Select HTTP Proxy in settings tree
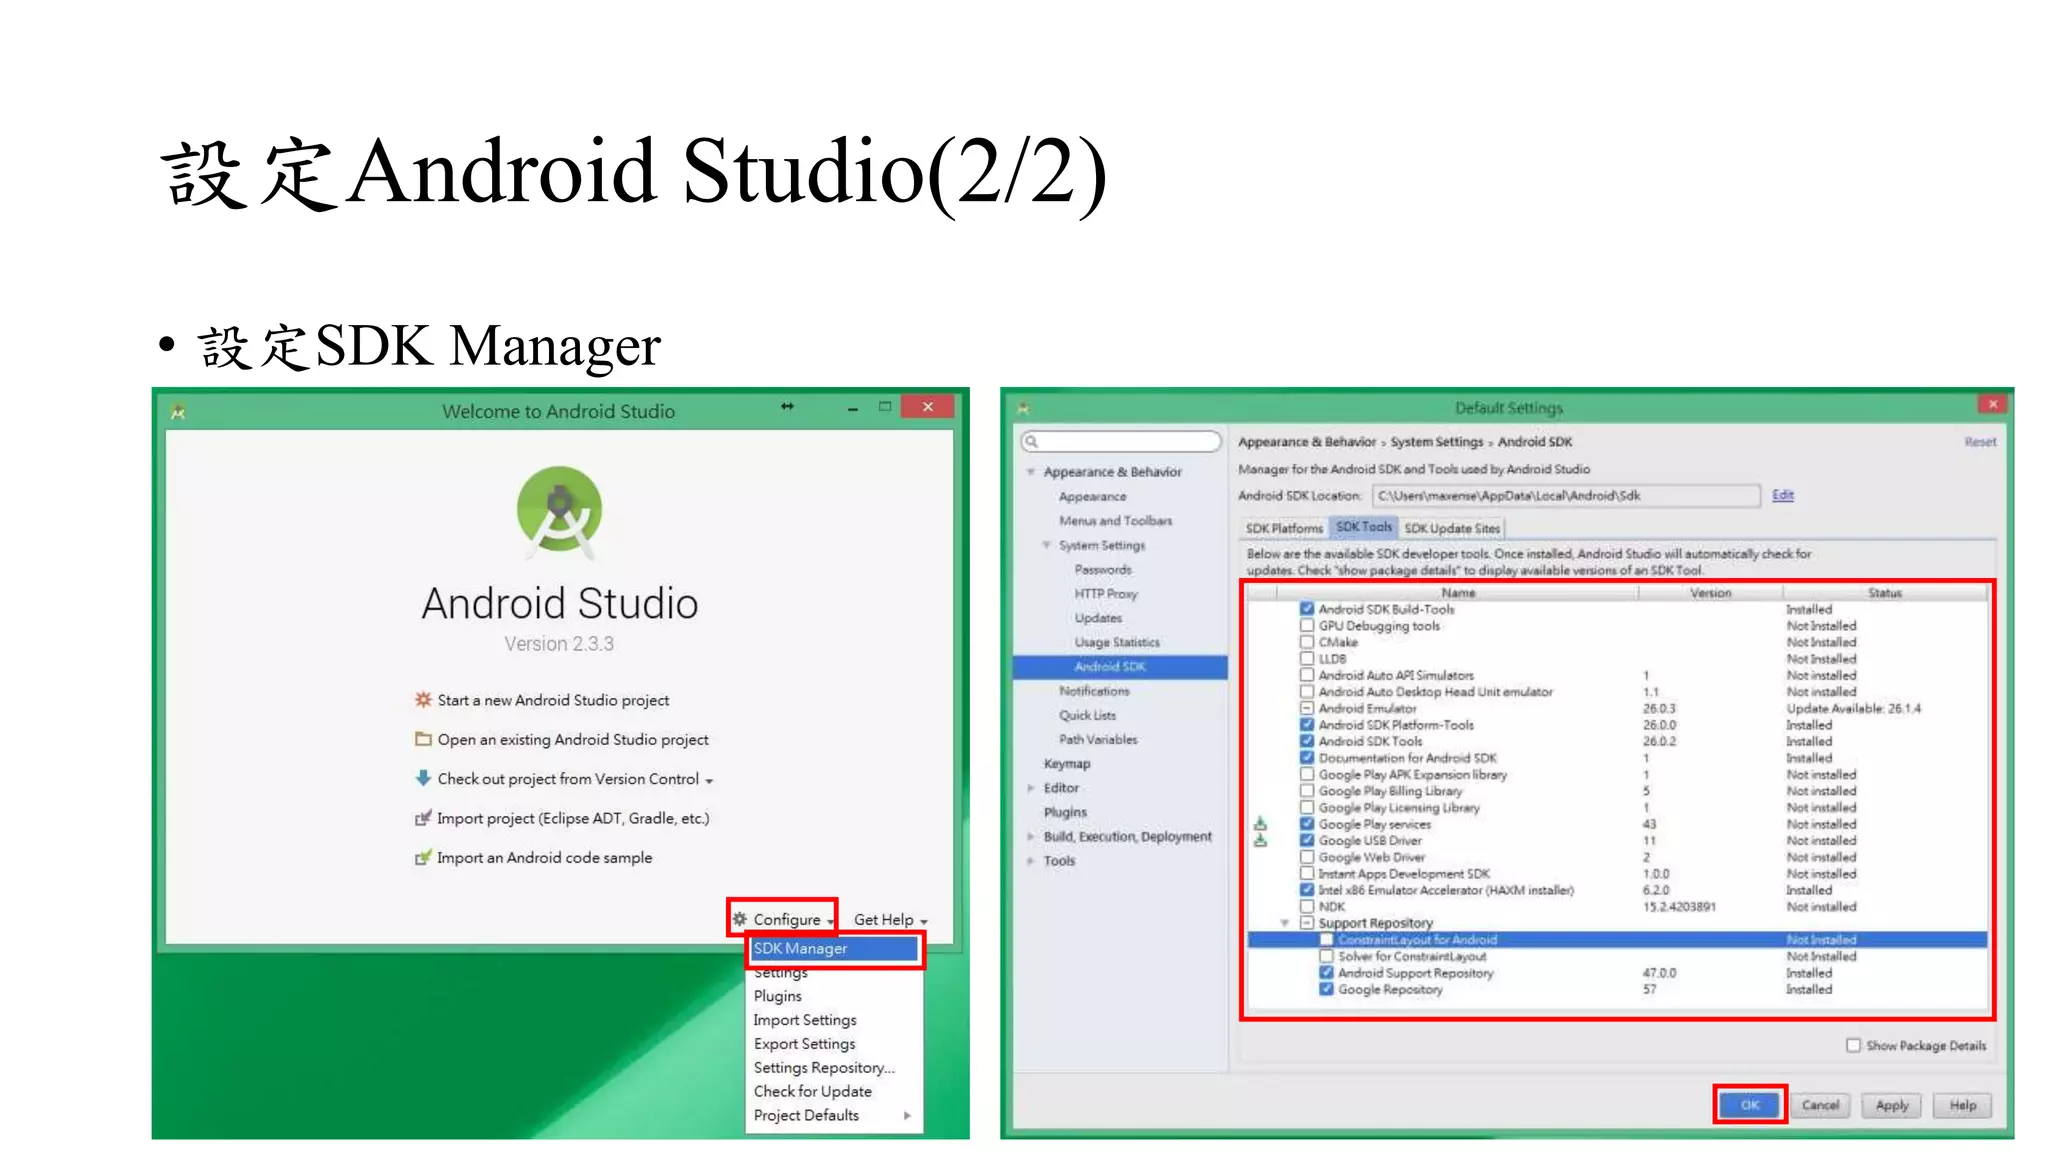Screen dimensions: 2048x1152 click(1106, 593)
